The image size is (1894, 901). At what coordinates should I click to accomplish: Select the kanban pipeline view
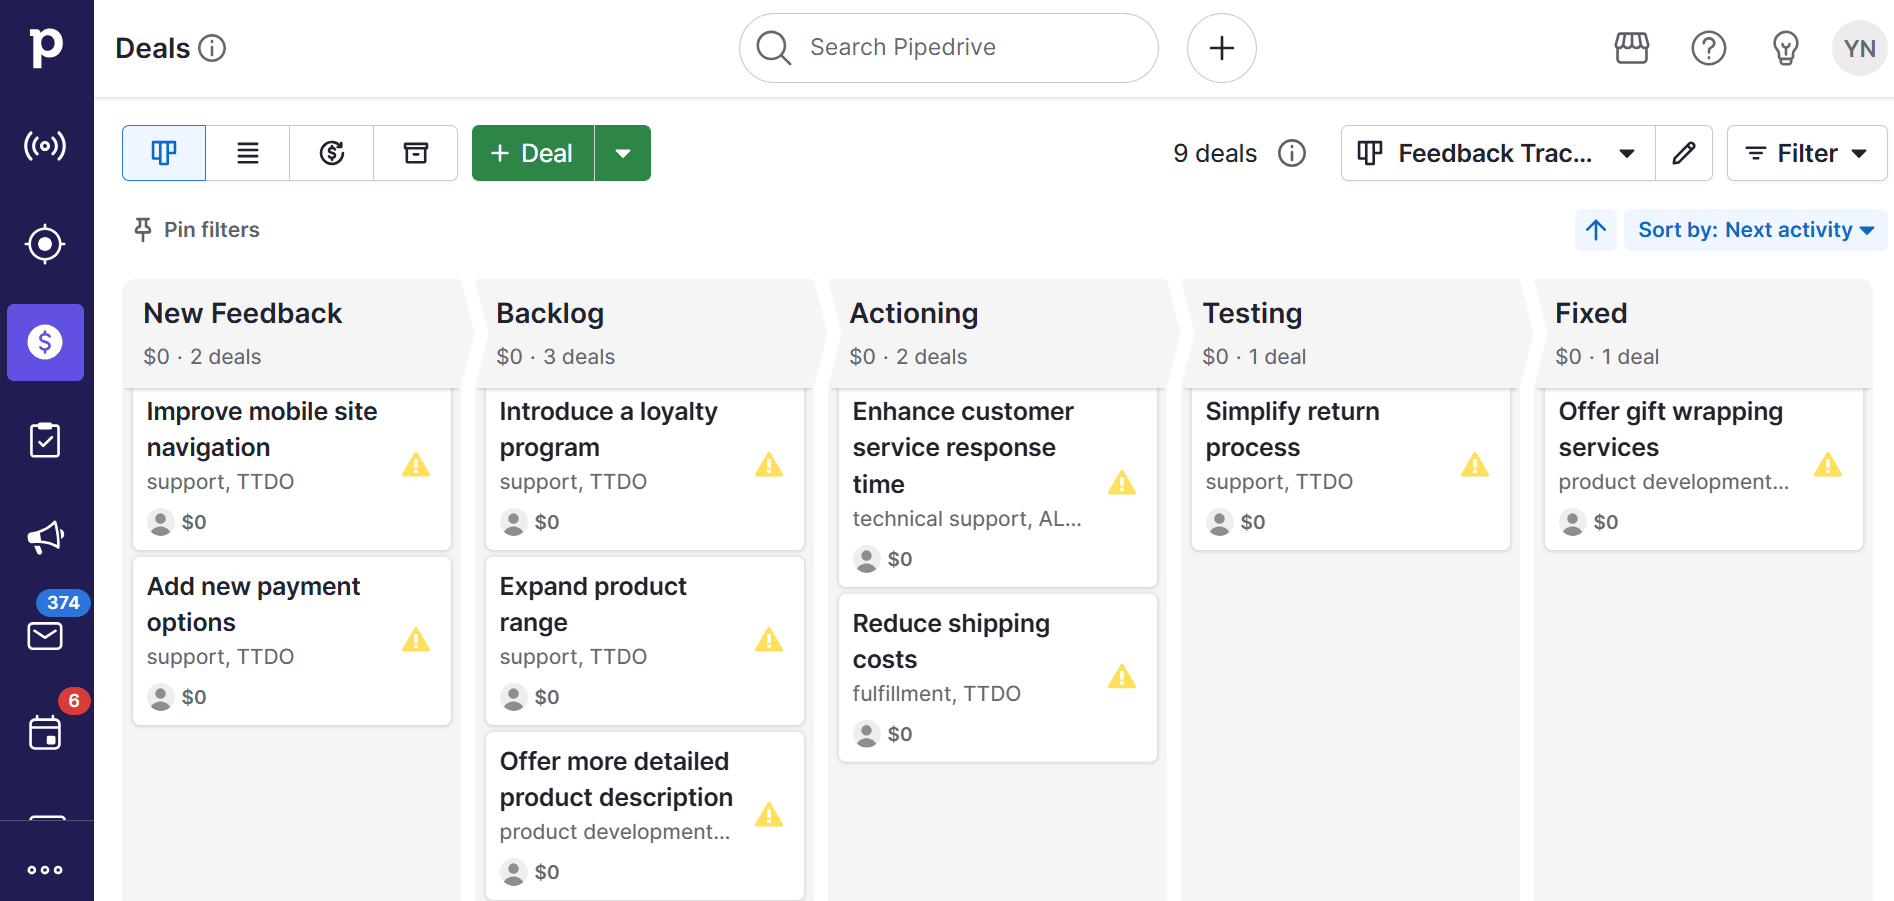tap(163, 153)
